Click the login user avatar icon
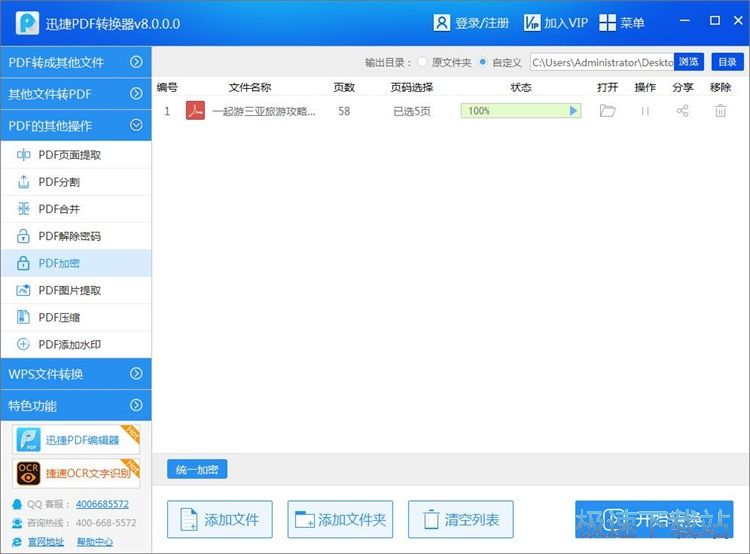The width and height of the screenshot is (750, 554). tap(441, 22)
